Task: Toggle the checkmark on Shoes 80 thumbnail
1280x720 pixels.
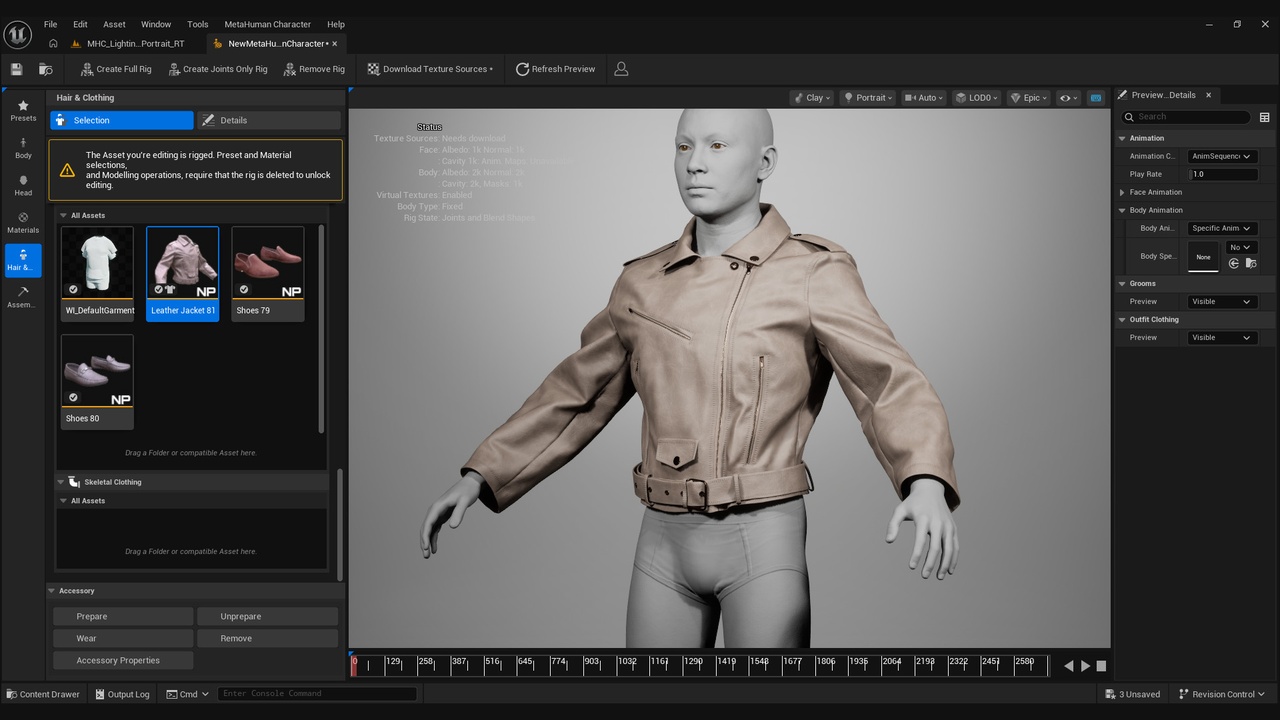Action: tap(73, 397)
